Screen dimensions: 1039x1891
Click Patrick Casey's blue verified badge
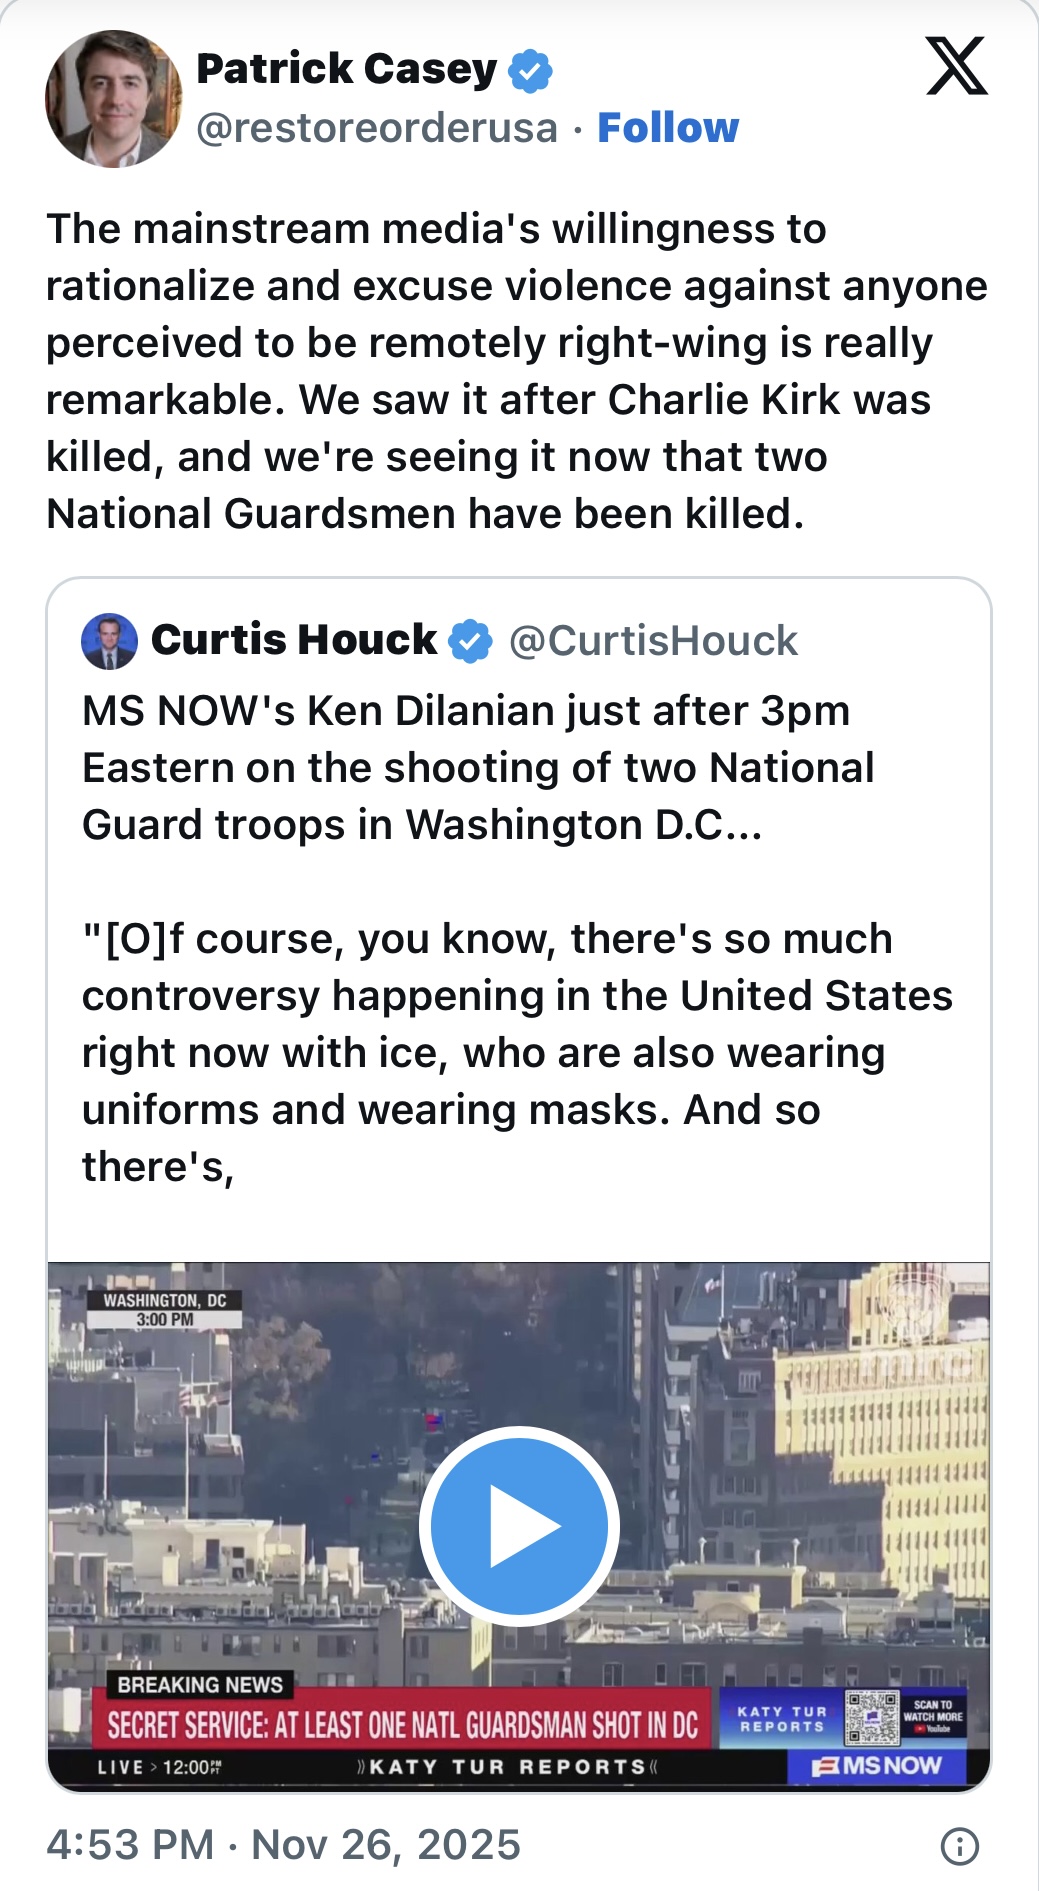[x=530, y=70]
